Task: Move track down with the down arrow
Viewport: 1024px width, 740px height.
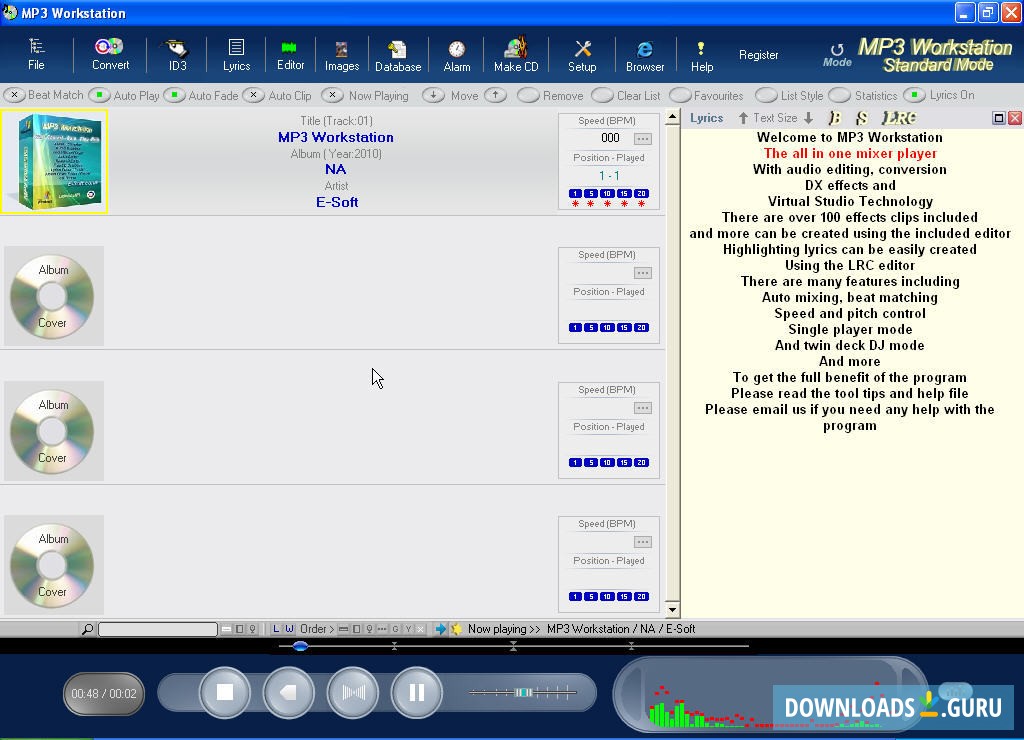Action: 432,95
